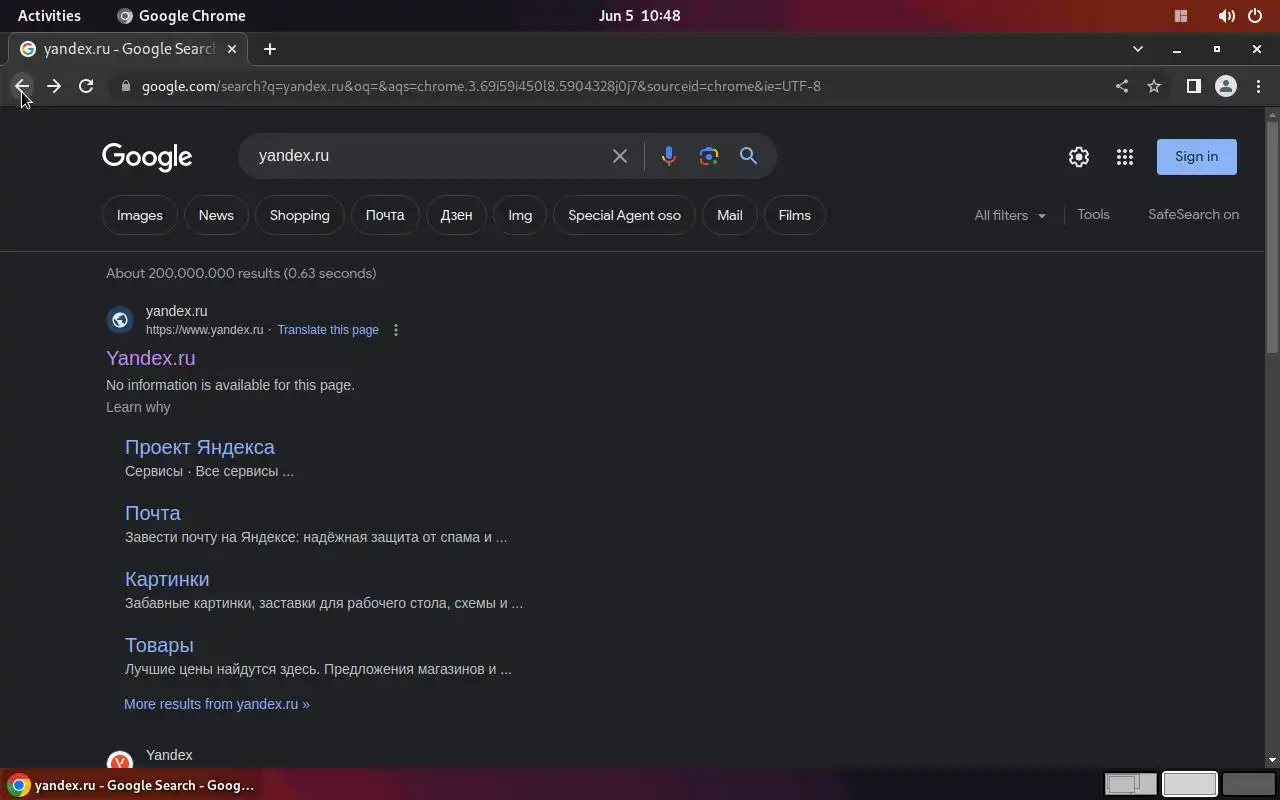This screenshot has height=800, width=1280.
Task: Open SafeSearch on settings
Action: click(x=1193, y=214)
